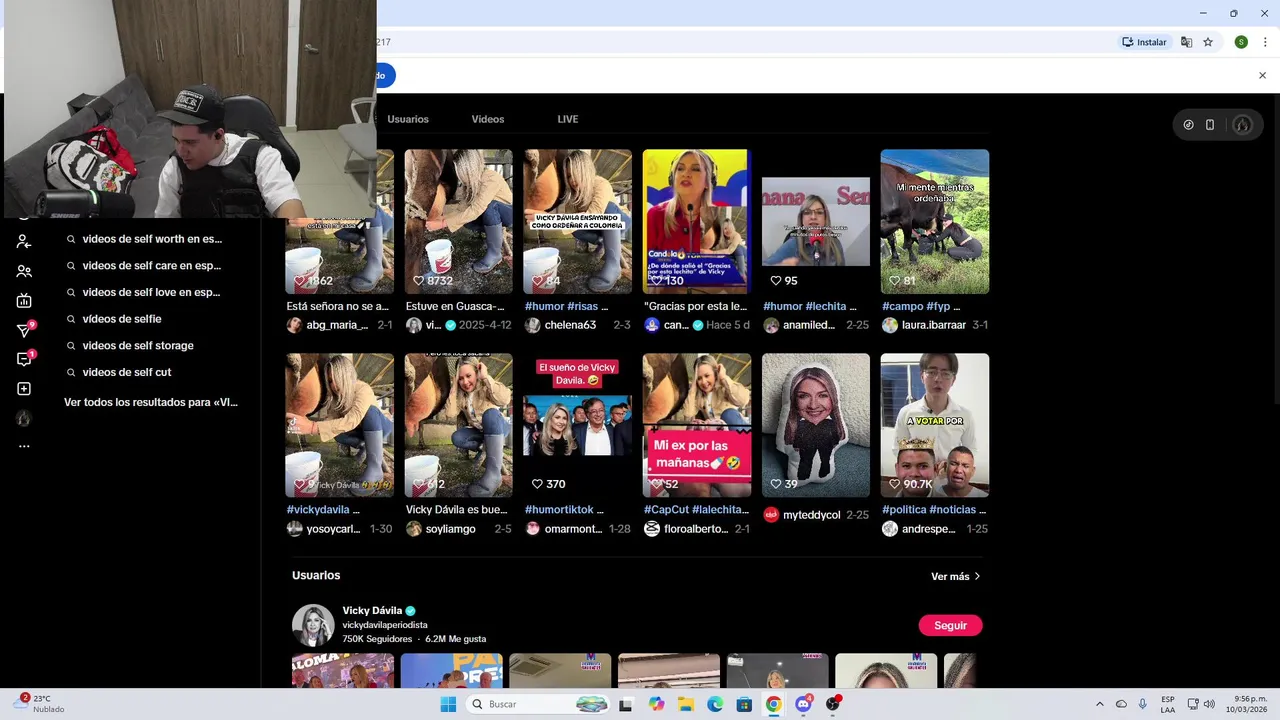This screenshot has height=720, width=1280.
Task: Show hidden tray icons chevron
Action: [1100, 704]
